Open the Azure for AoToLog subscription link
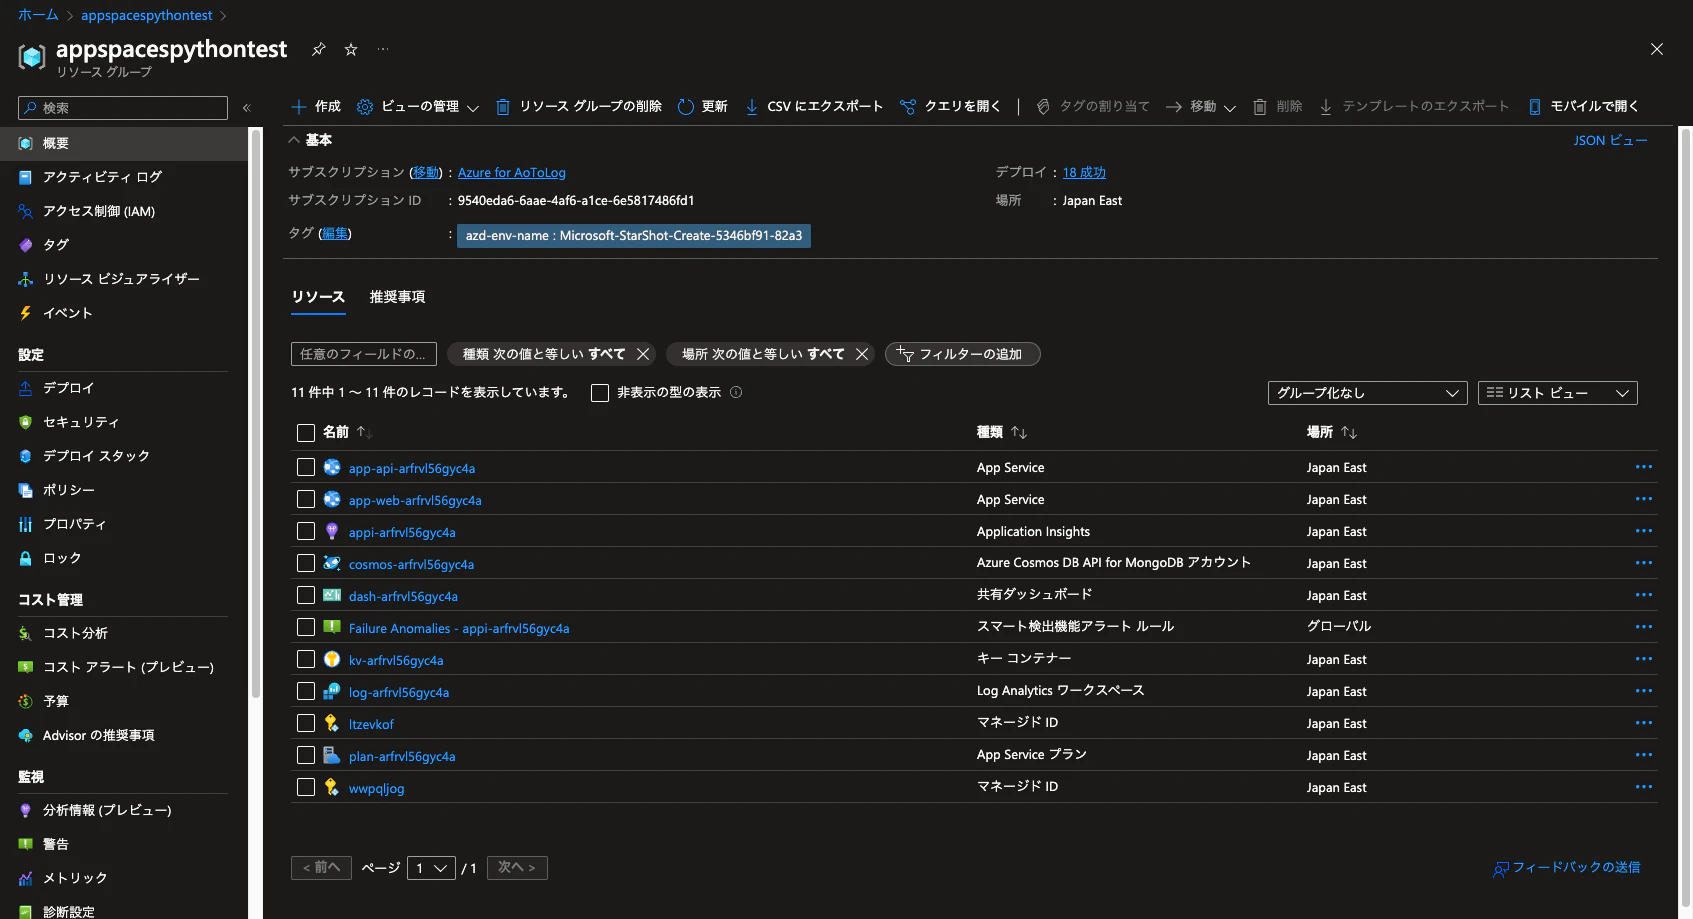 512,172
